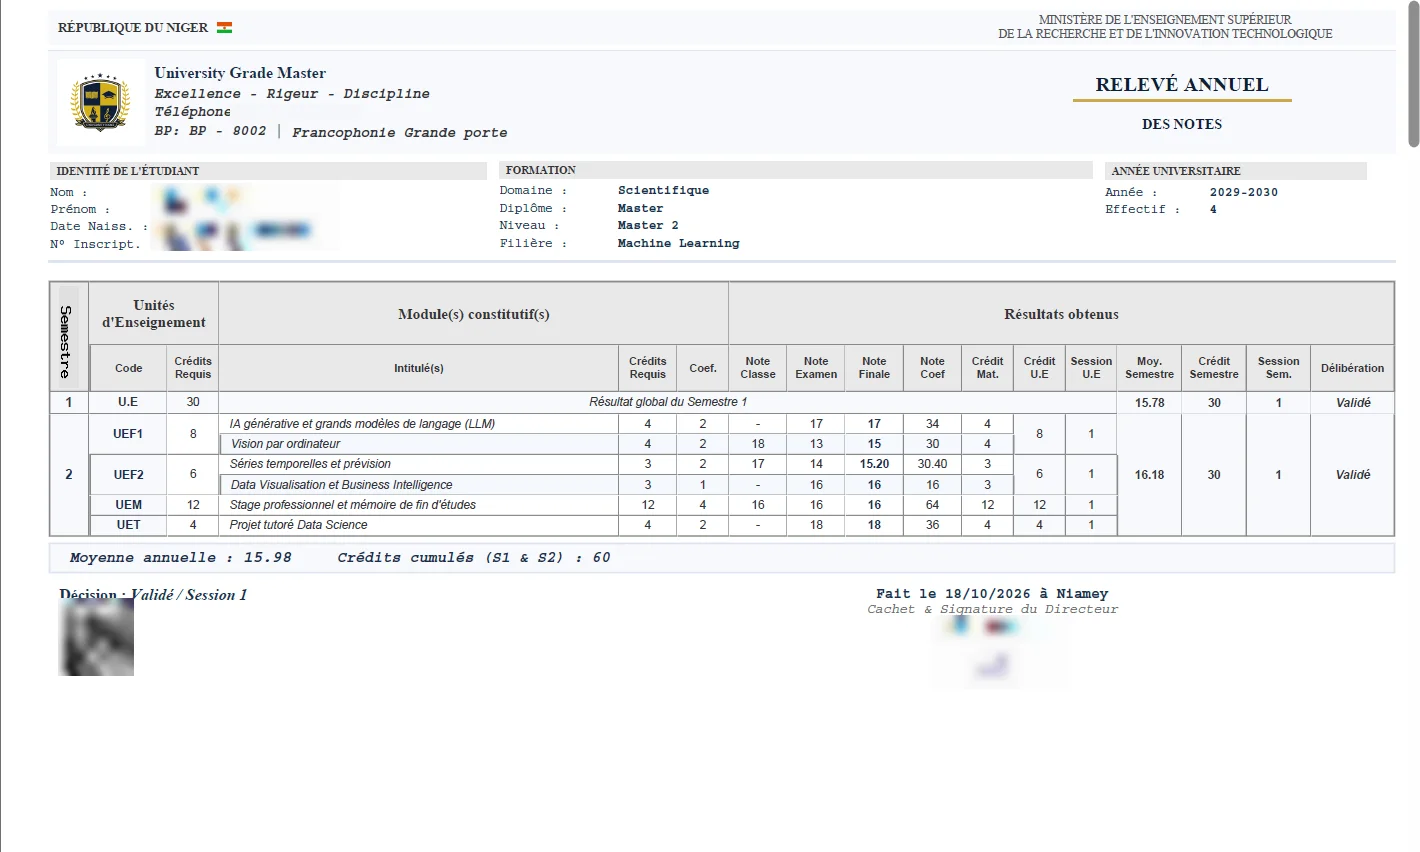Click the "UET" unit code
The image size is (1420, 852).
[x=128, y=525]
